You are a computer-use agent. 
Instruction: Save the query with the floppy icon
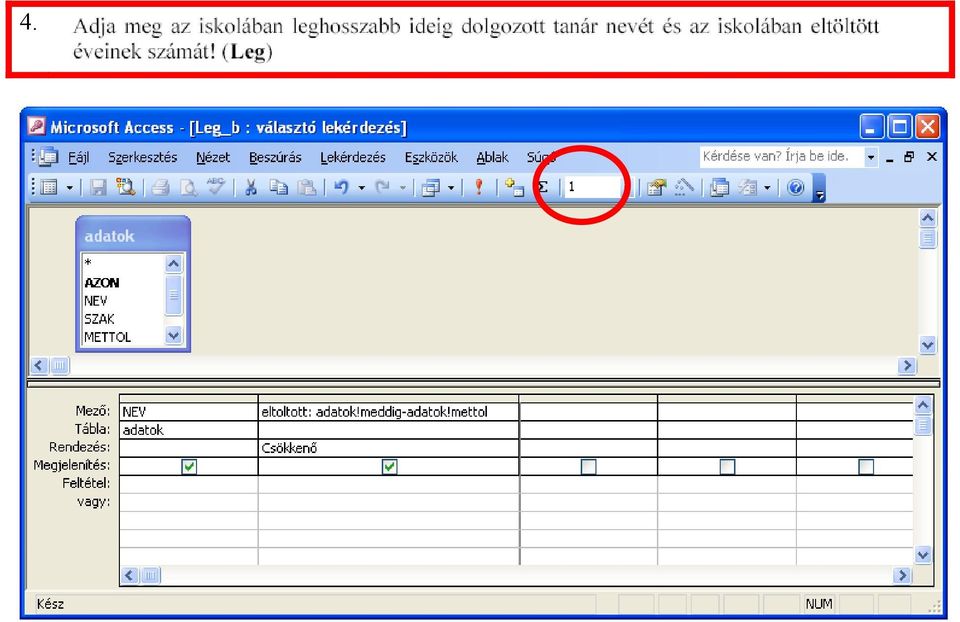(x=98, y=187)
